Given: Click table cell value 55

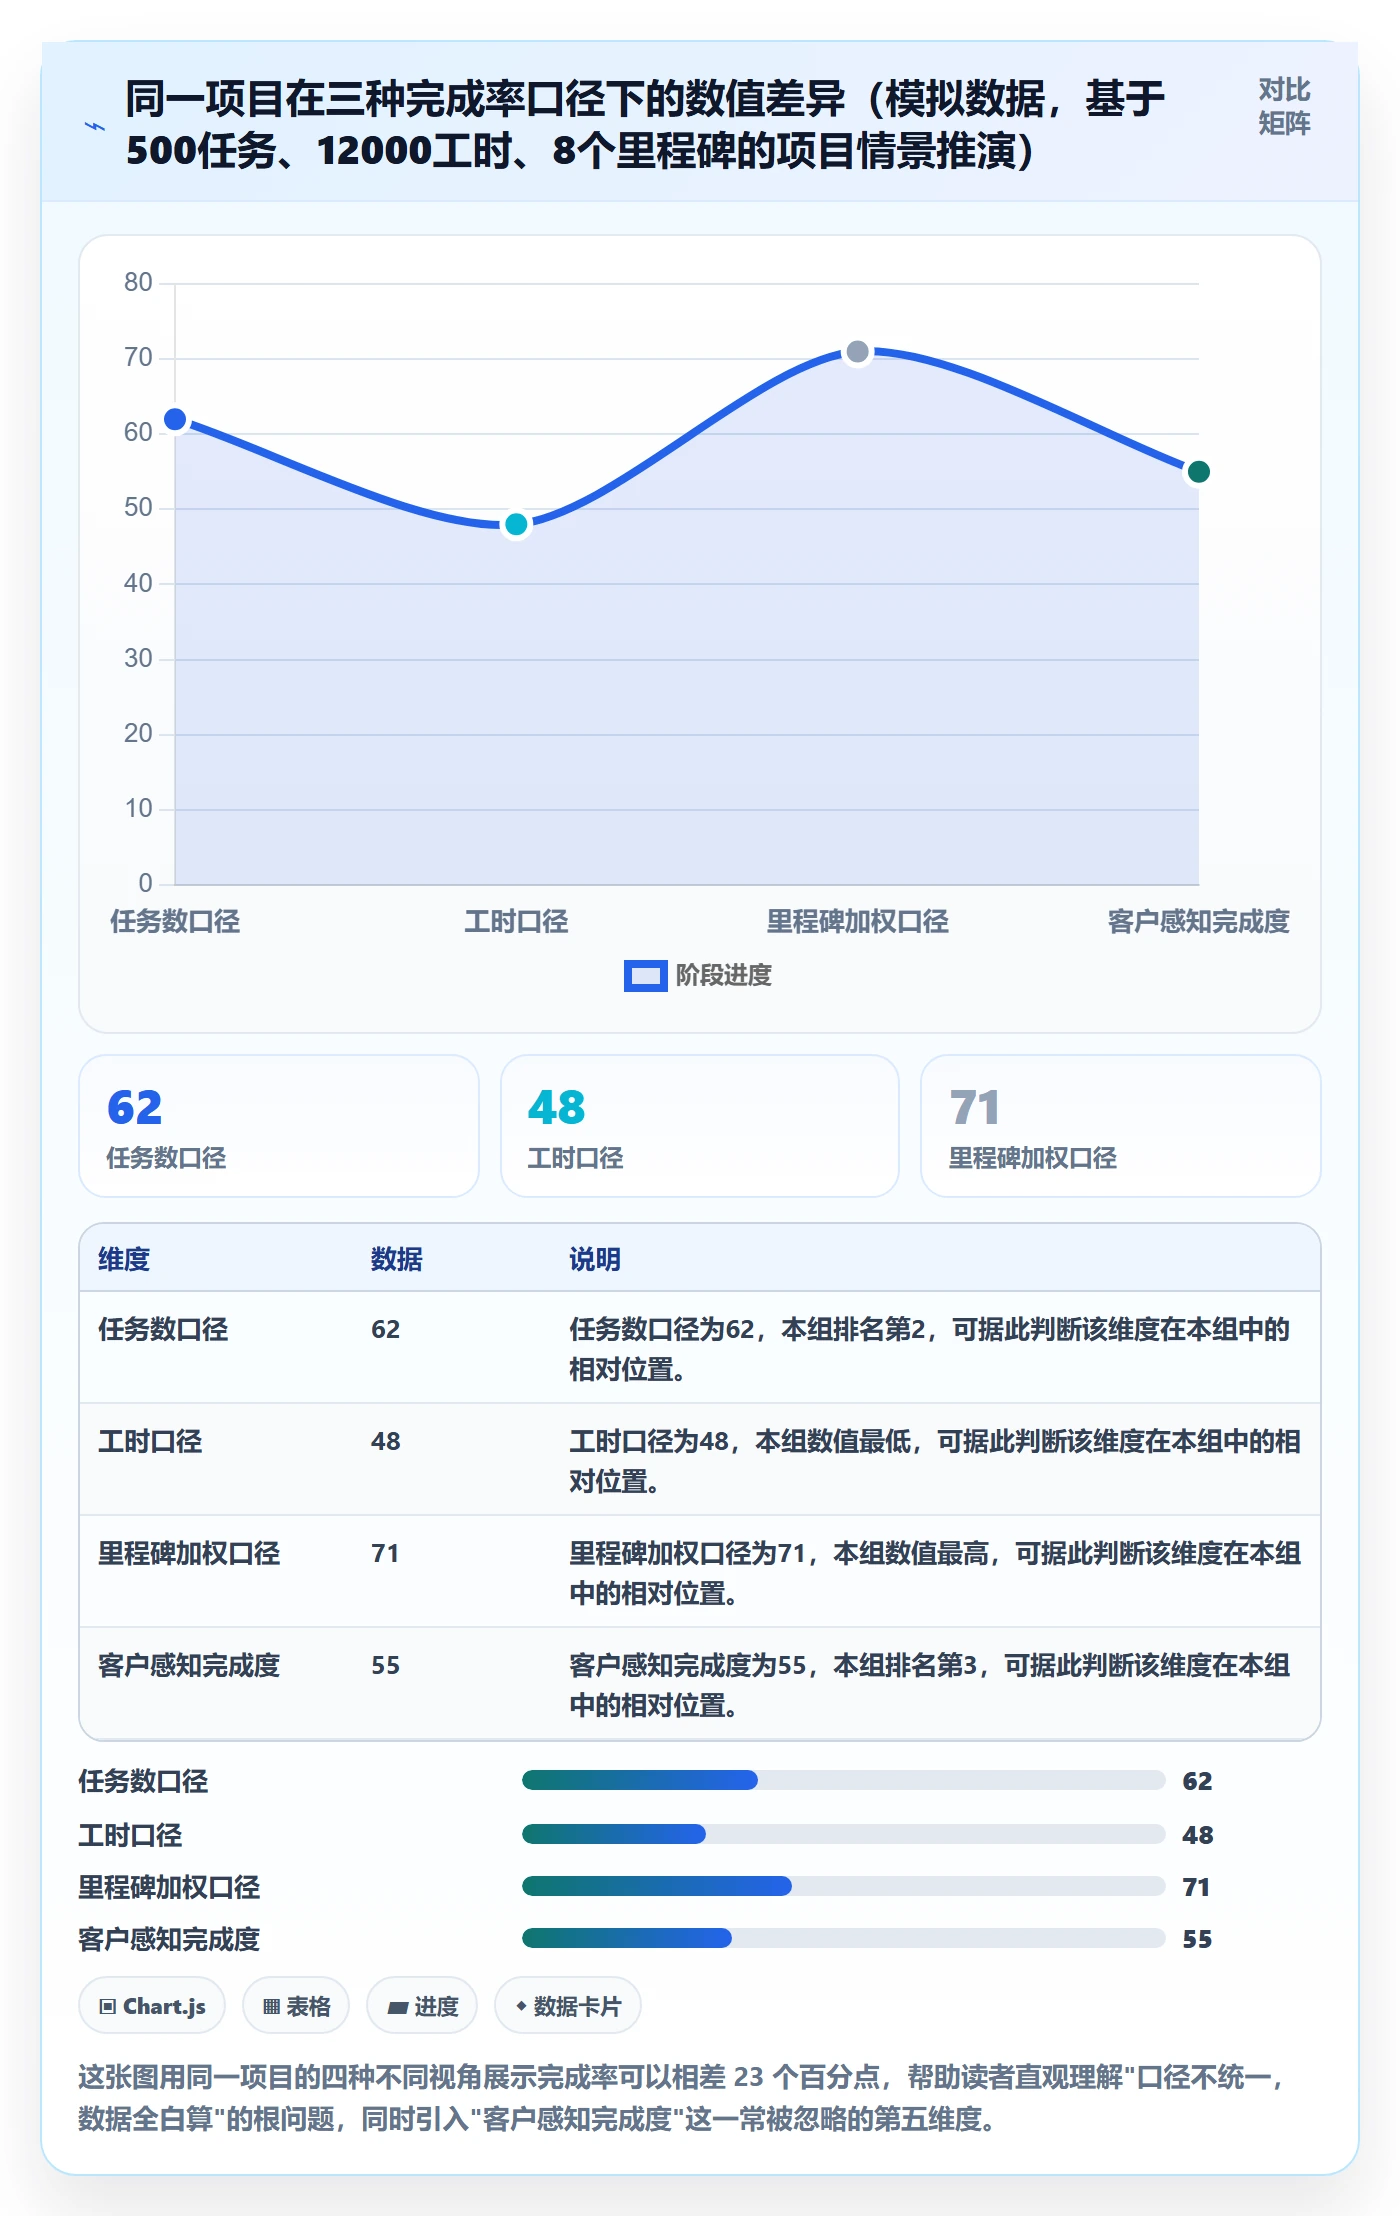Looking at the screenshot, I should pos(386,1665).
